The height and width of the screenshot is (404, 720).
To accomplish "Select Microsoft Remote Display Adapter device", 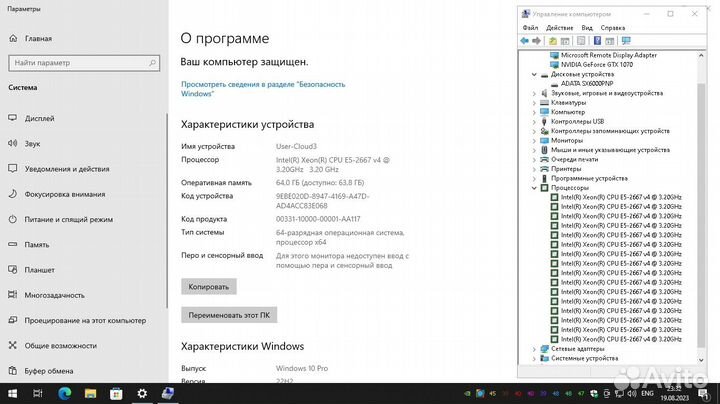I will tap(608, 55).
